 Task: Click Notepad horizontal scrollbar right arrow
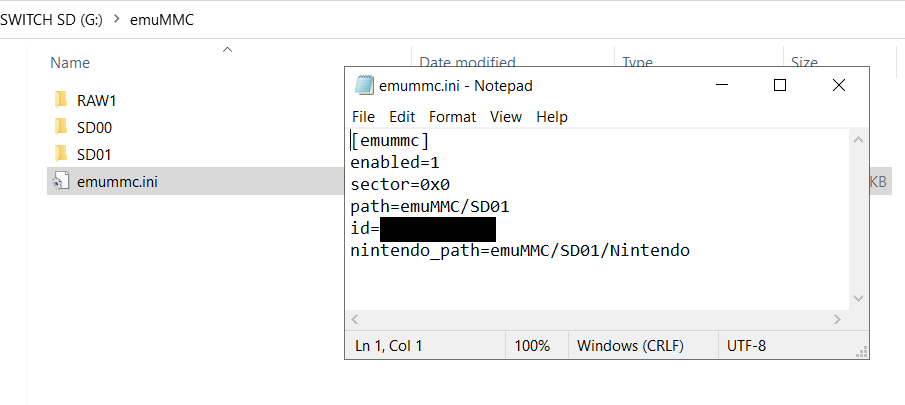tap(837, 319)
